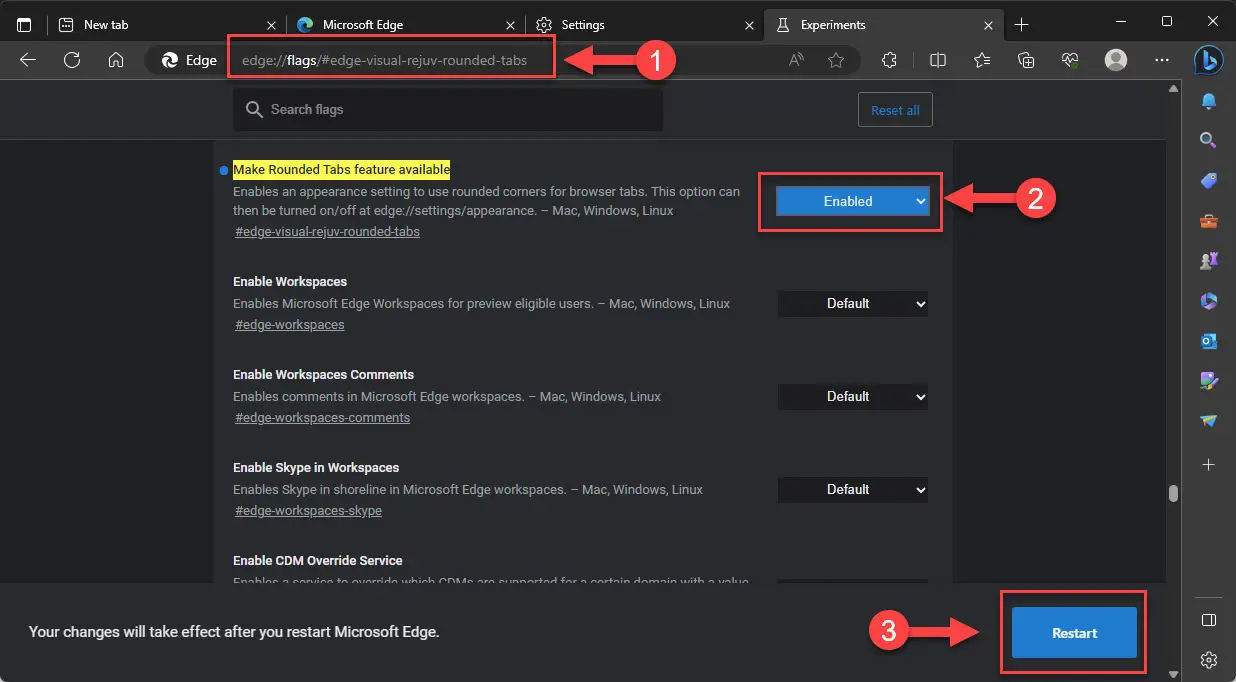The height and width of the screenshot is (682, 1236).
Task: Click the Reset all button
Action: [895, 110]
